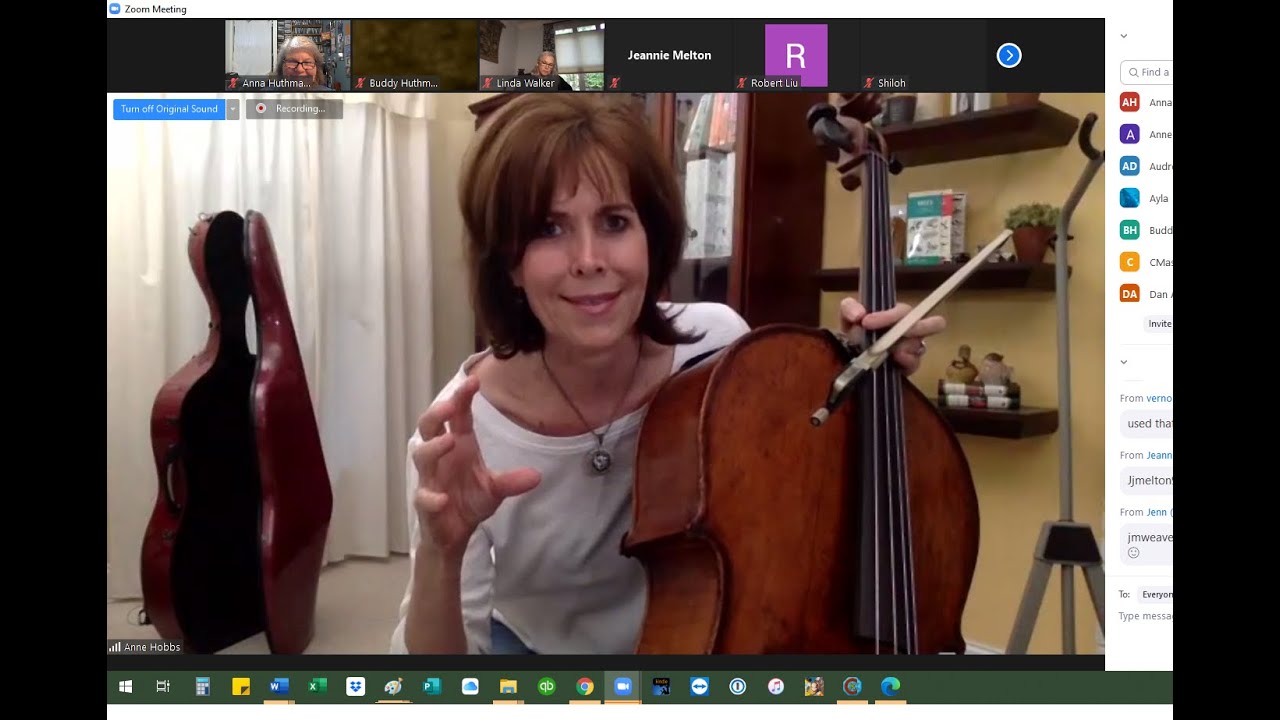The height and width of the screenshot is (720, 1280).
Task: Select the Jeannie Melton participant tile
Action: pos(669,55)
